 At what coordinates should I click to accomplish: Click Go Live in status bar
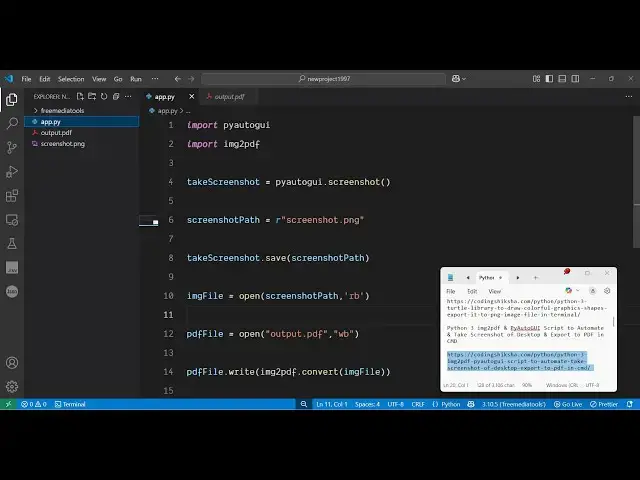tap(568, 404)
